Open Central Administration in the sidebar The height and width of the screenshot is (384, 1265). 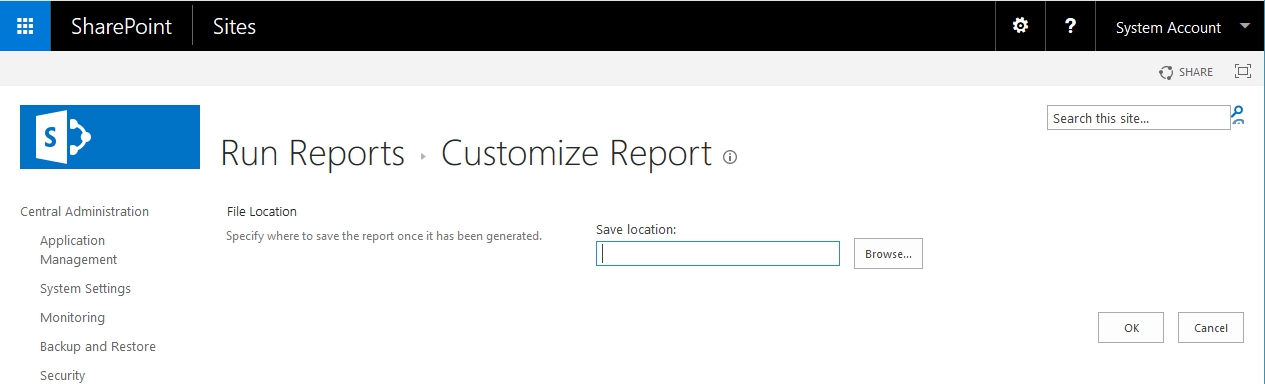84,211
